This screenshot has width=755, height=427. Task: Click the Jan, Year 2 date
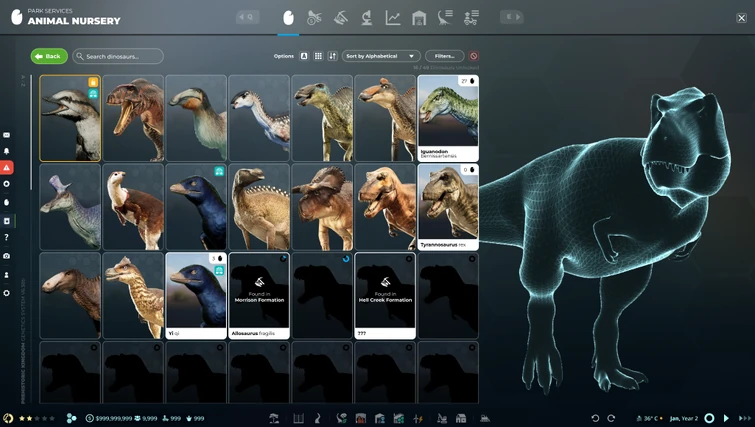(683, 418)
